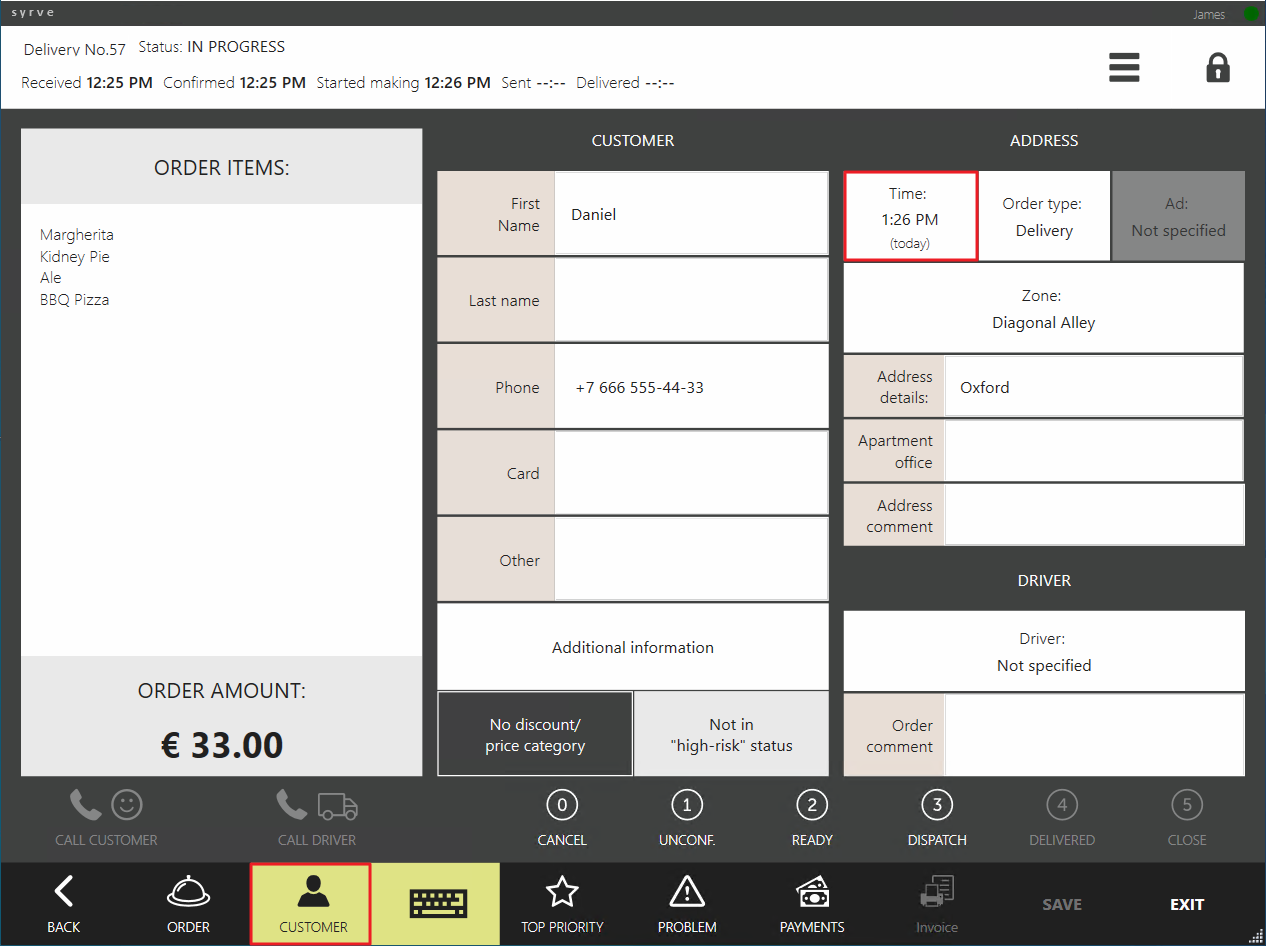The image size is (1266, 946).
Task: Open Additional information button
Action: (x=633, y=647)
